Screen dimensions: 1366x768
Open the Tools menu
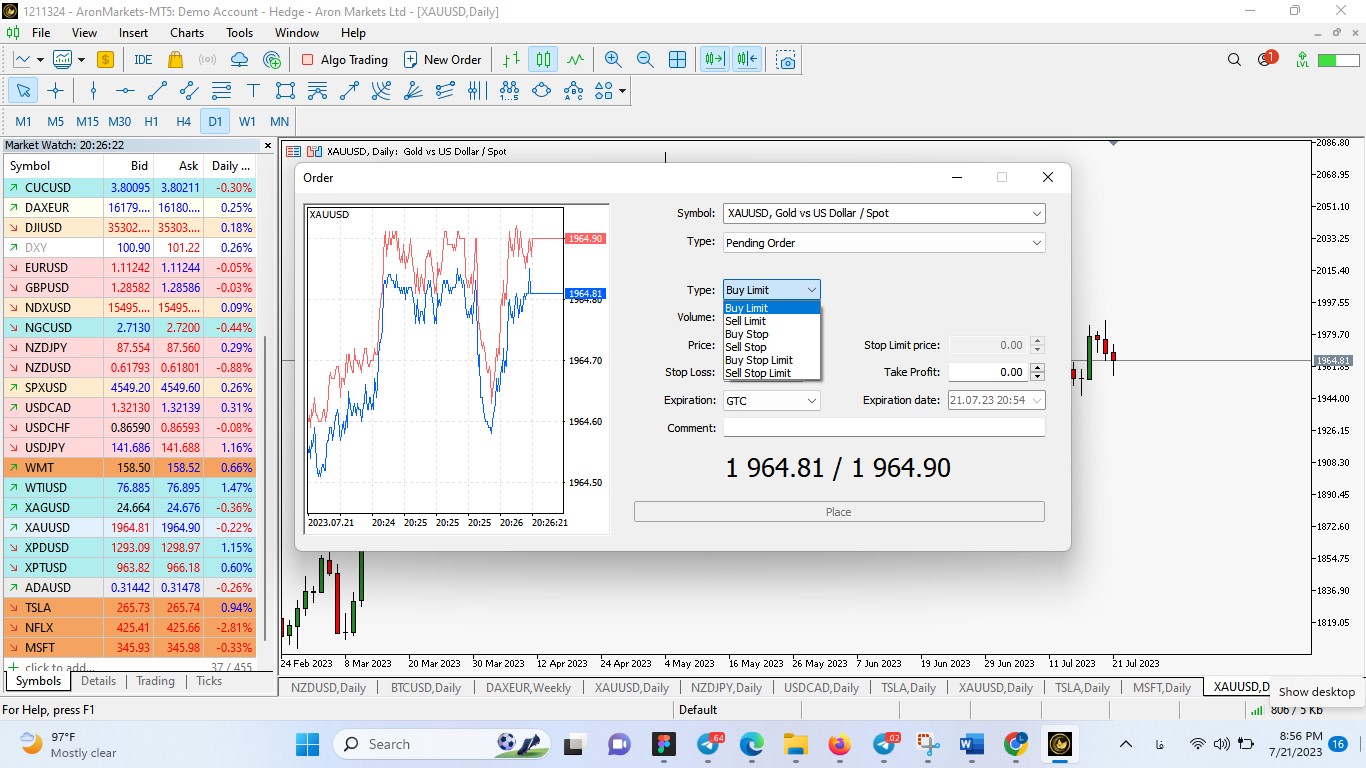click(240, 33)
